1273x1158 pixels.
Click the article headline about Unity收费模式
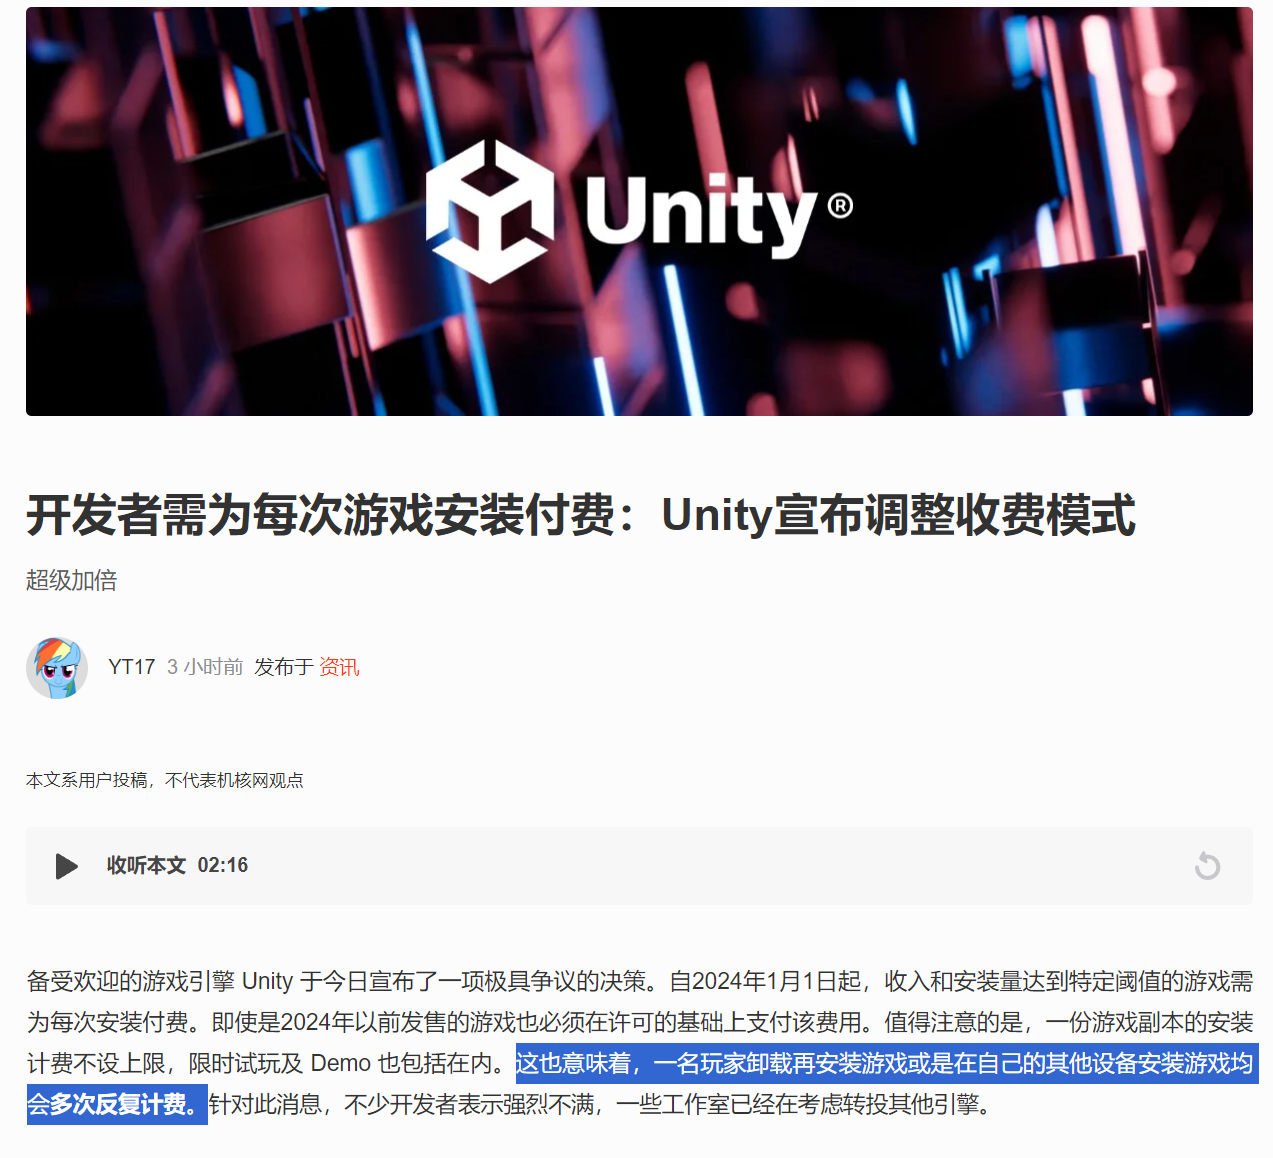click(581, 515)
